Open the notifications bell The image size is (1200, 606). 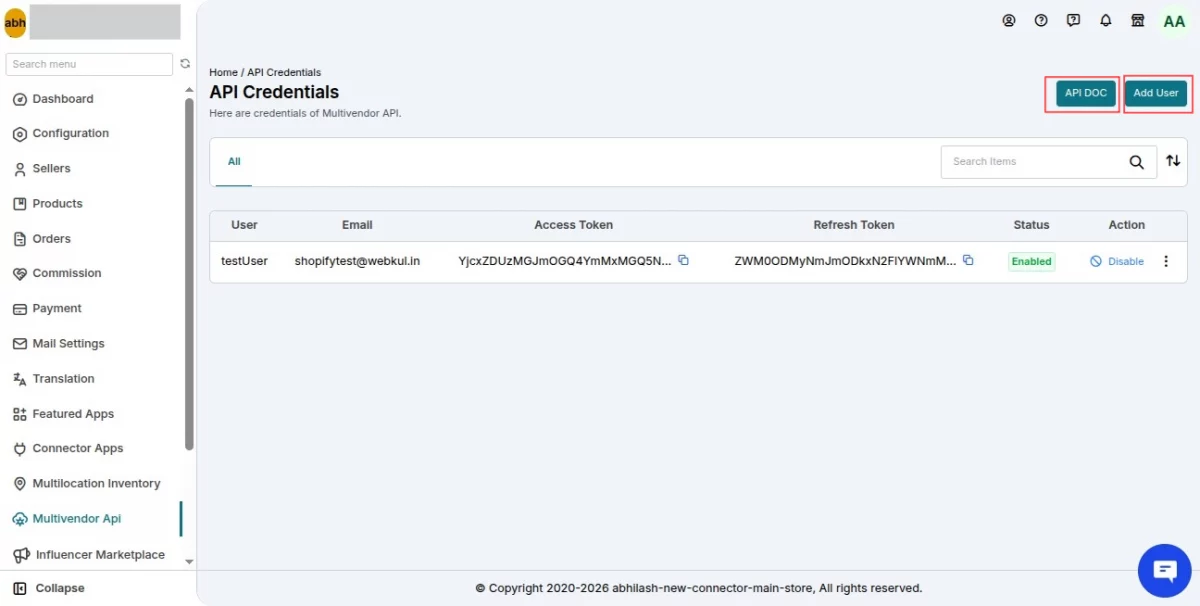1105,20
